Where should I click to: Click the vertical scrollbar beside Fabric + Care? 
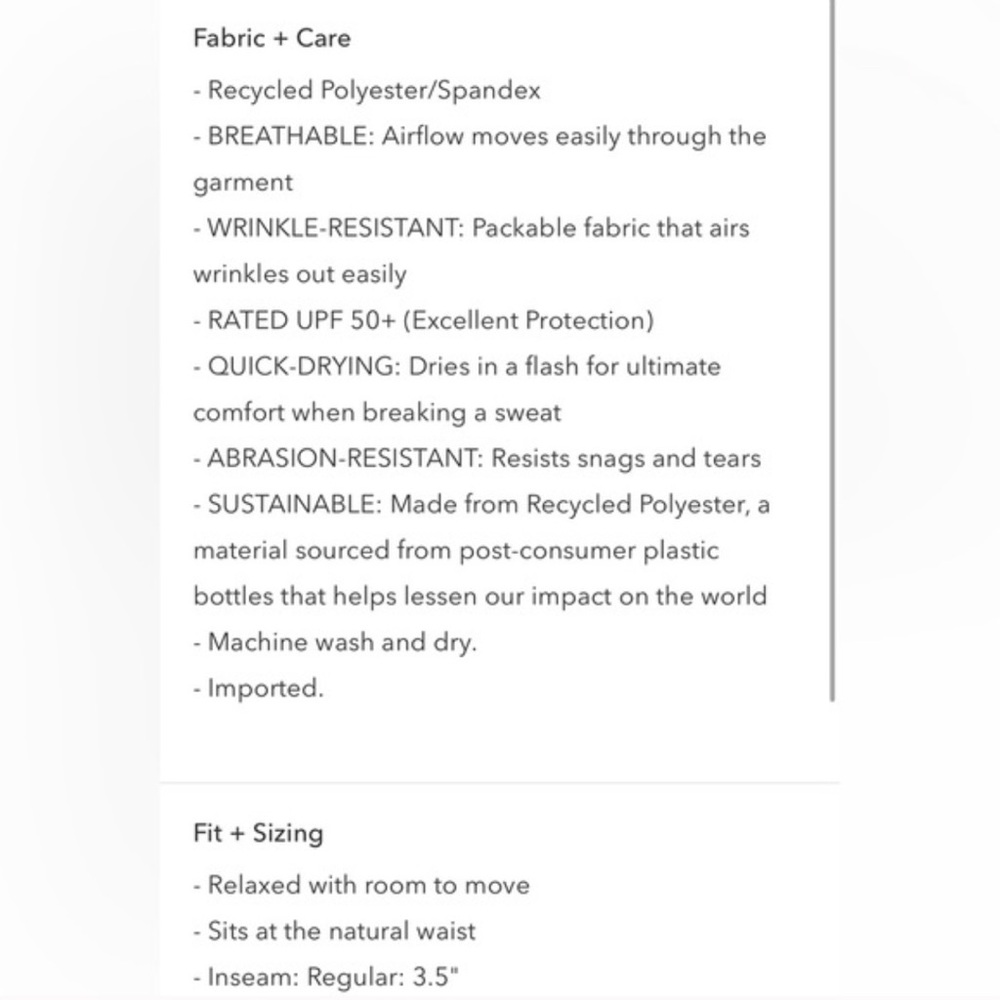tap(832, 350)
